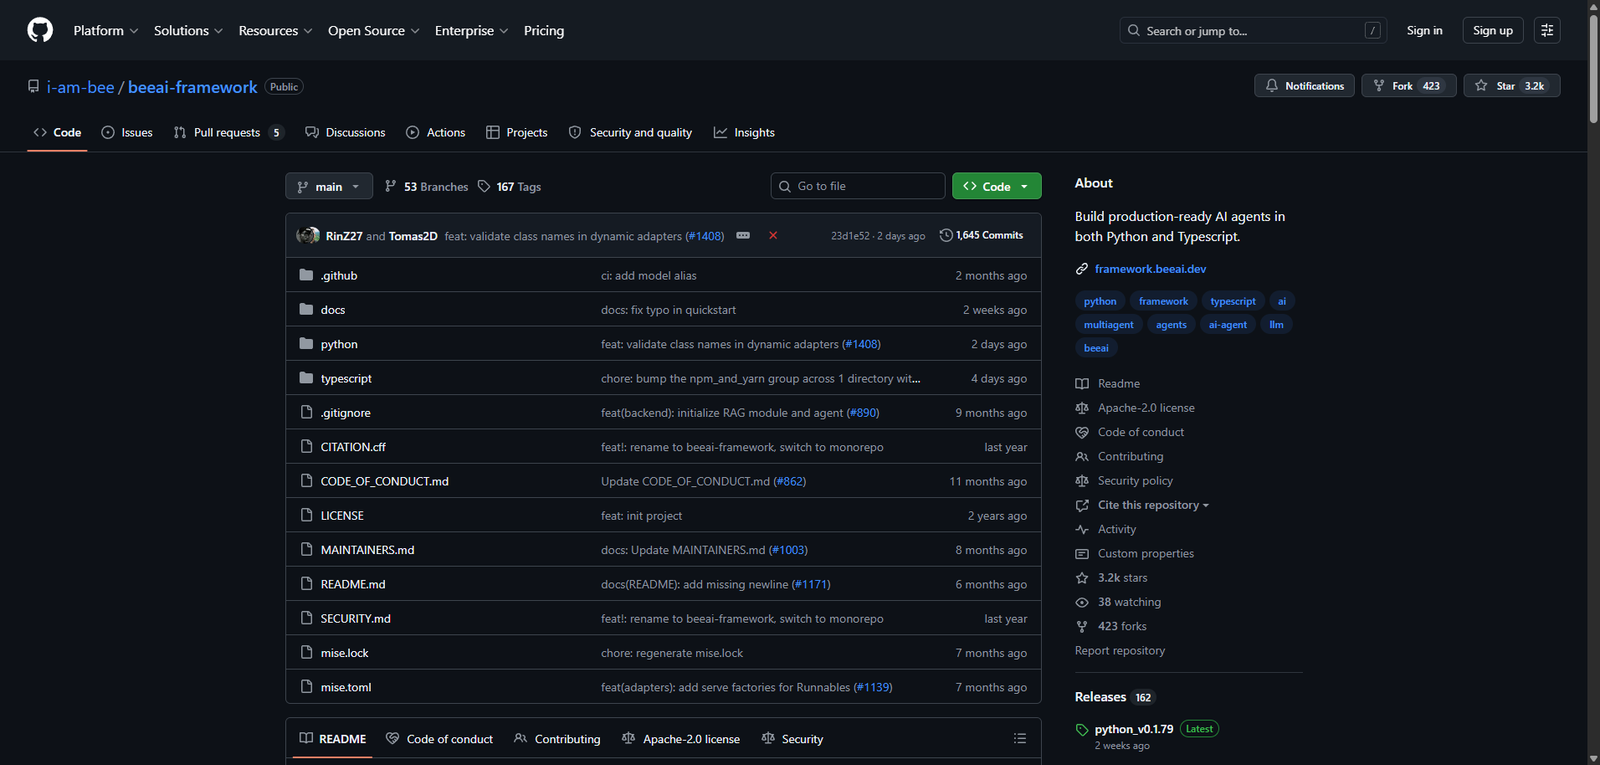Open the typescript folder

[346, 379]
